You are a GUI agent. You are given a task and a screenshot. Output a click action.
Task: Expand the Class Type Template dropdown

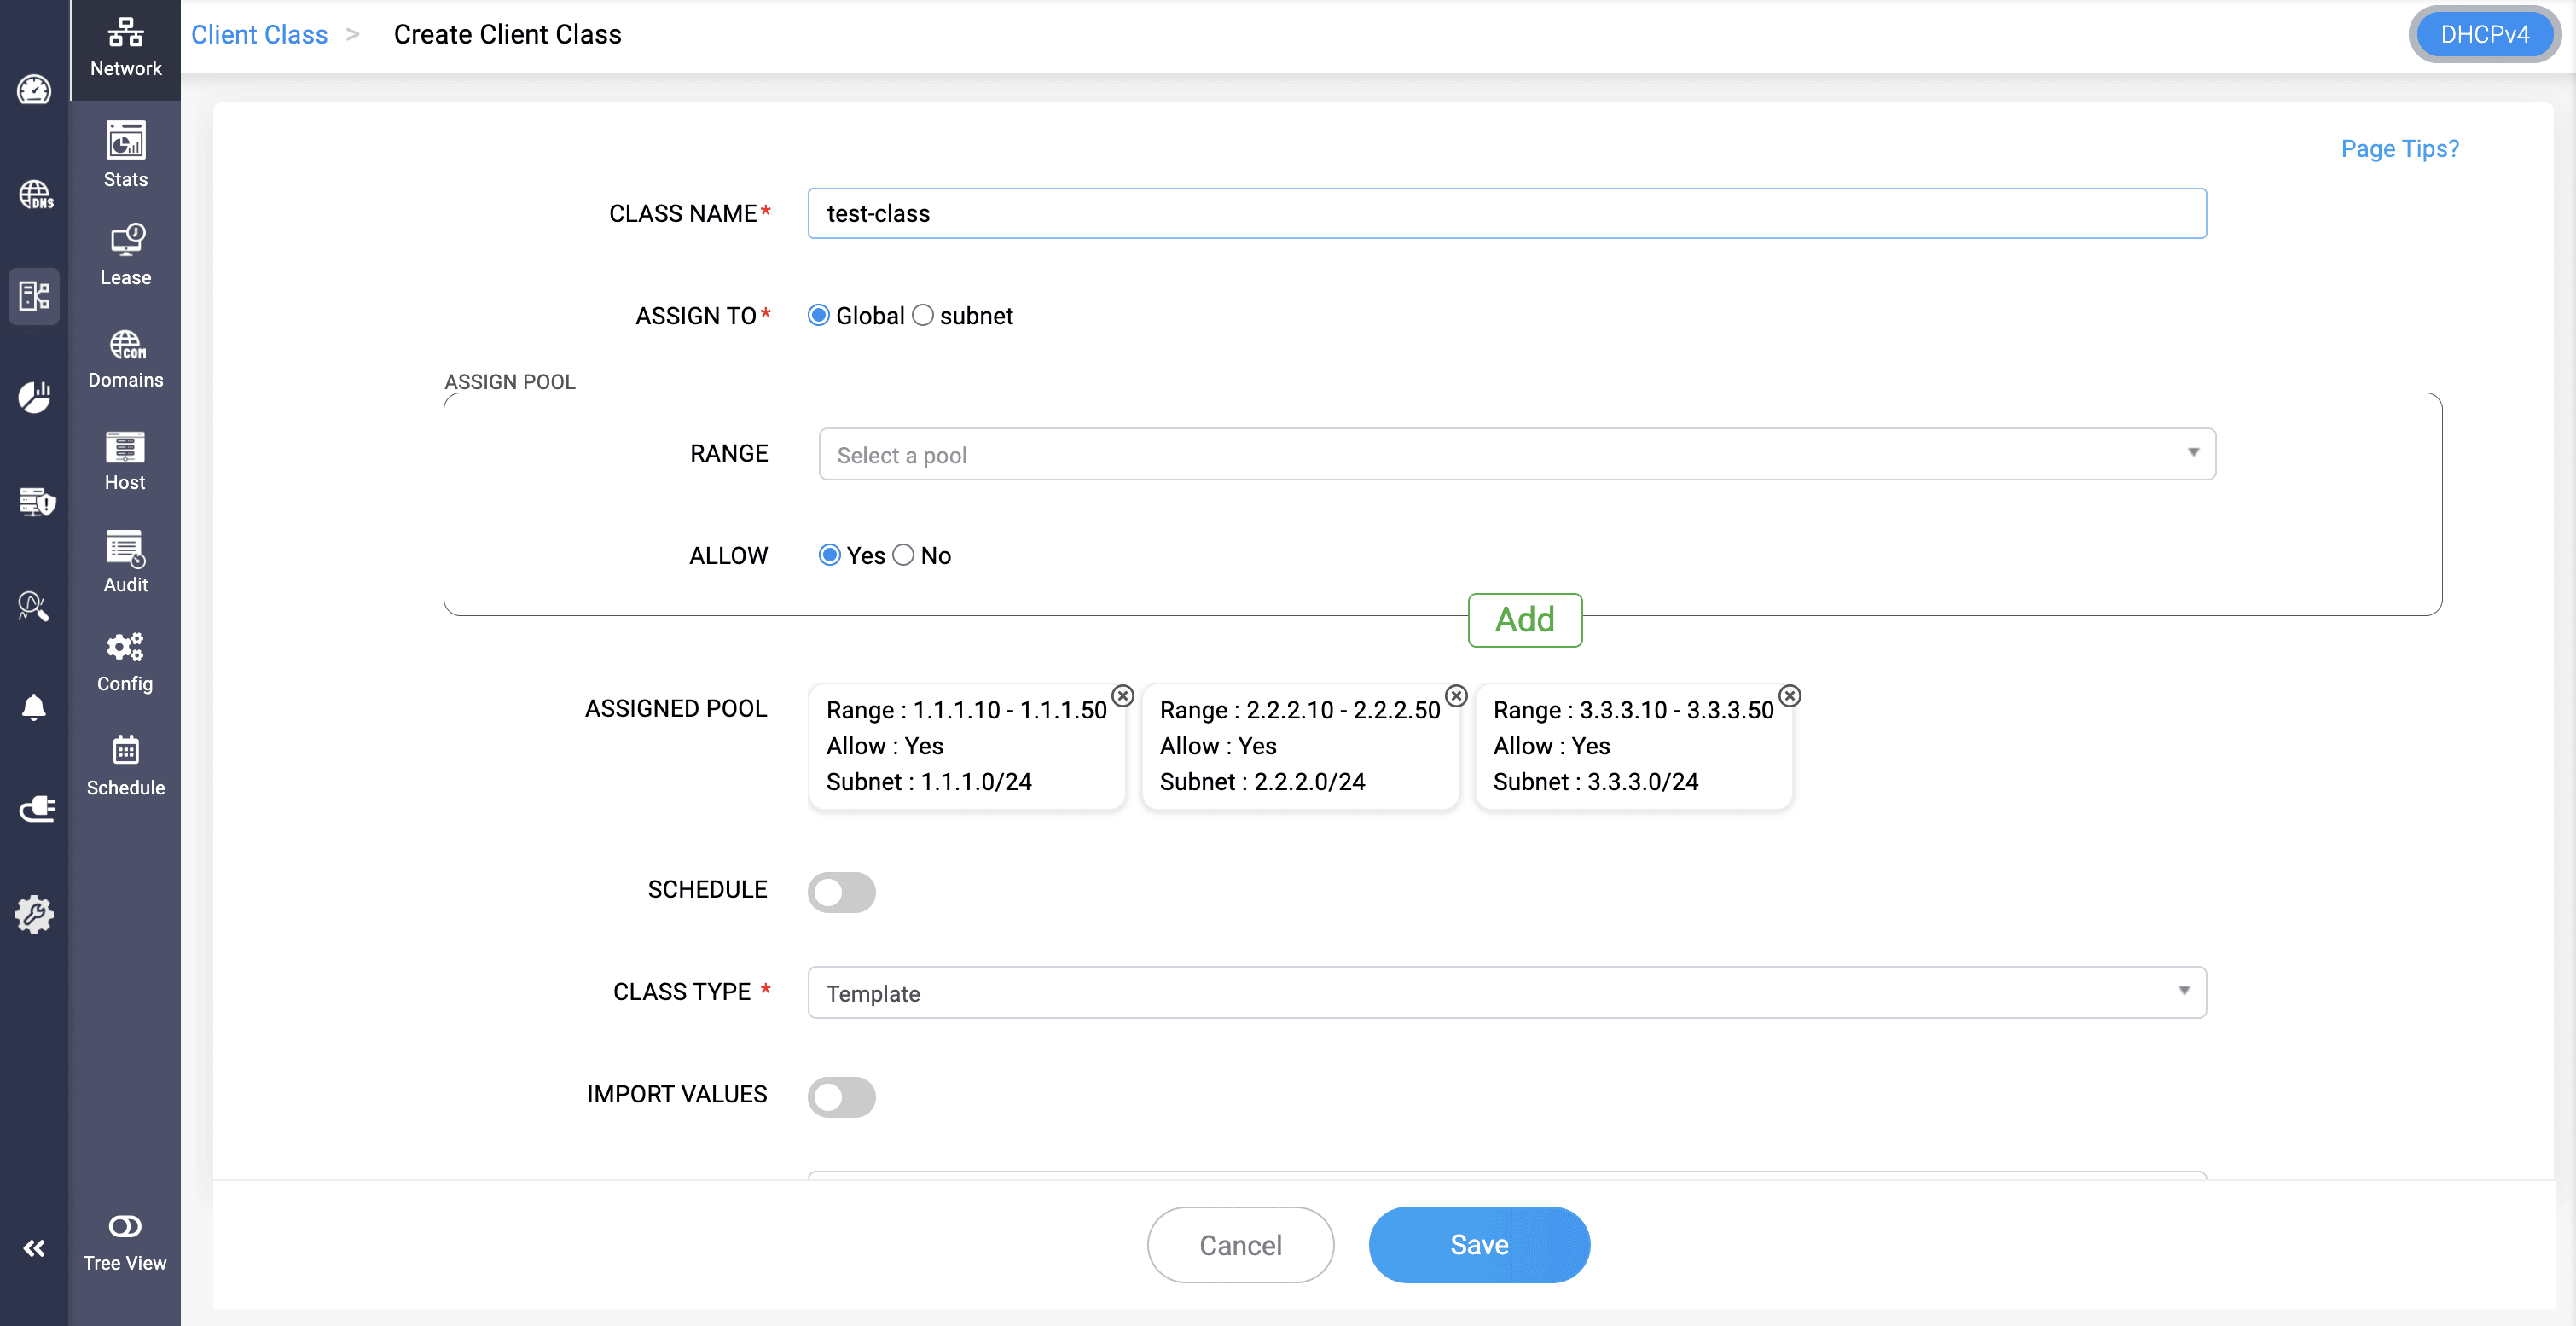tap(1506, 992)
